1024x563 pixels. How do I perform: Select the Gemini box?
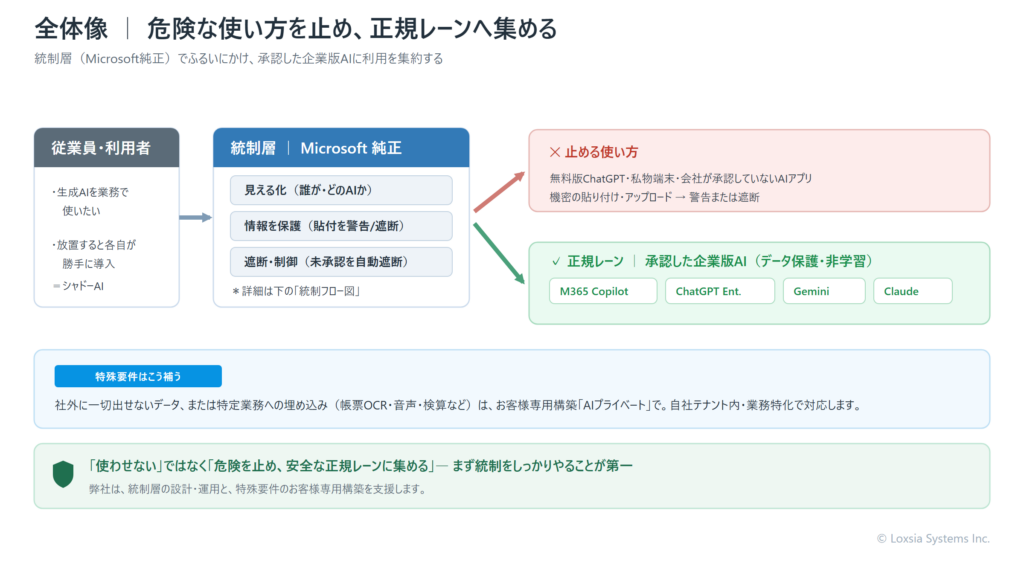pos(824,291)
